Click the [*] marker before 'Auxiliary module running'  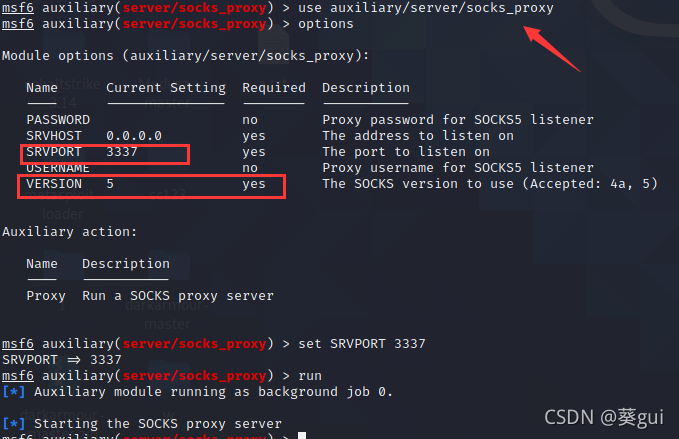click(x=13, y=392)
